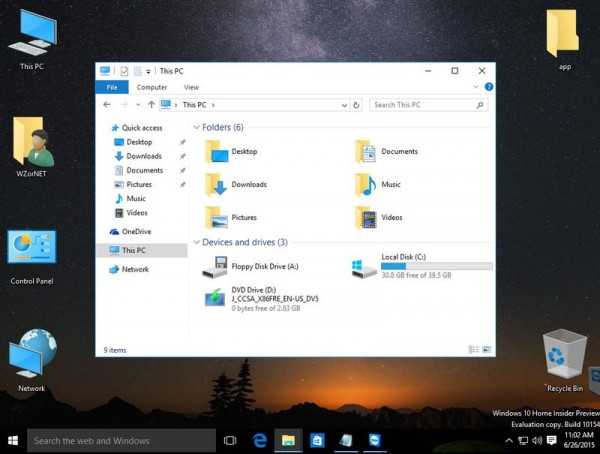Viewport: 600px width, 454px height.
Task: Refresh the This PC view
Action: (356, 105)
